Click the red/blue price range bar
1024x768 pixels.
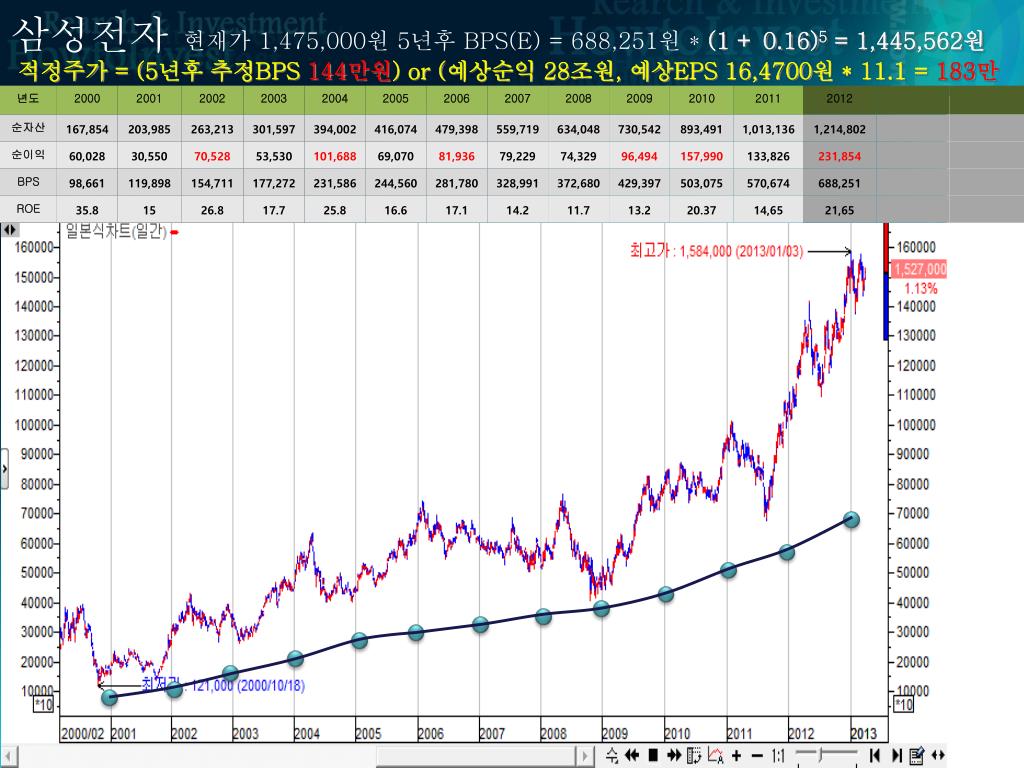886,281
